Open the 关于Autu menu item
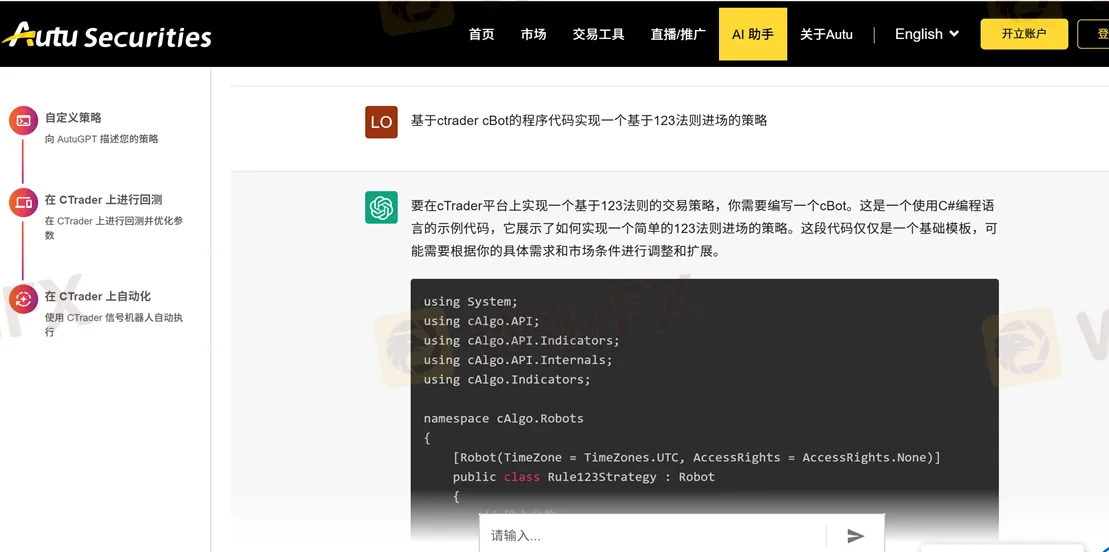This screenshot has height=552, width=1109. click(826, 35)
